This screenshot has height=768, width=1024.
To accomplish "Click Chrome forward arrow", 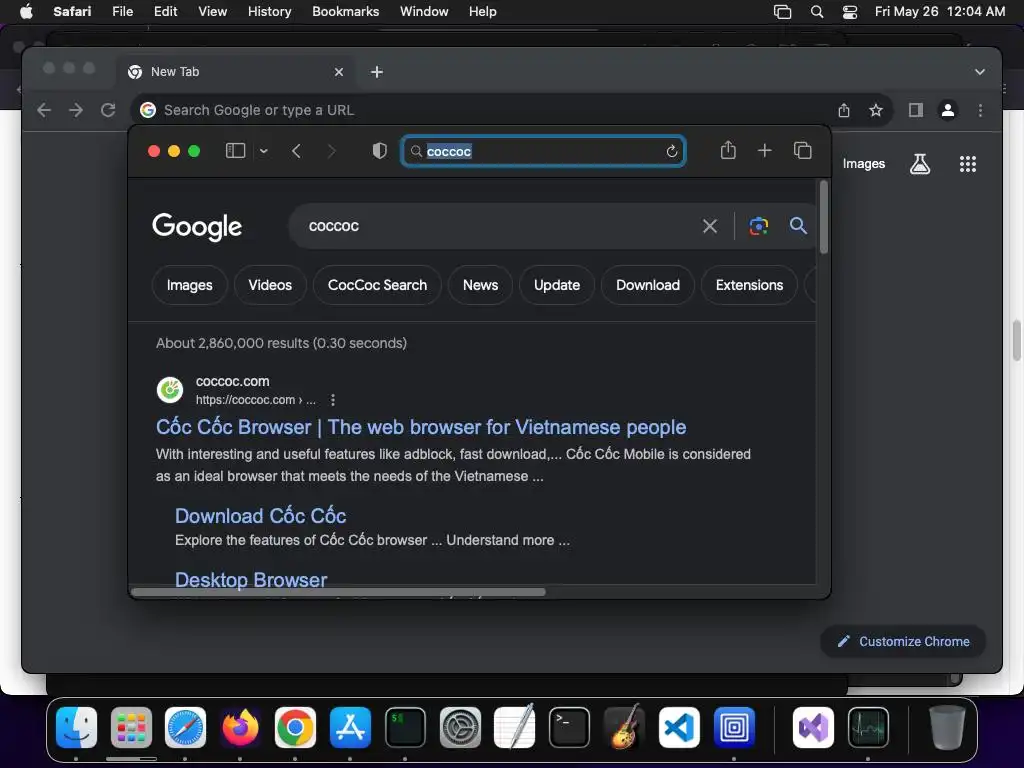I will pyautogui.click(x=76, y=110).
